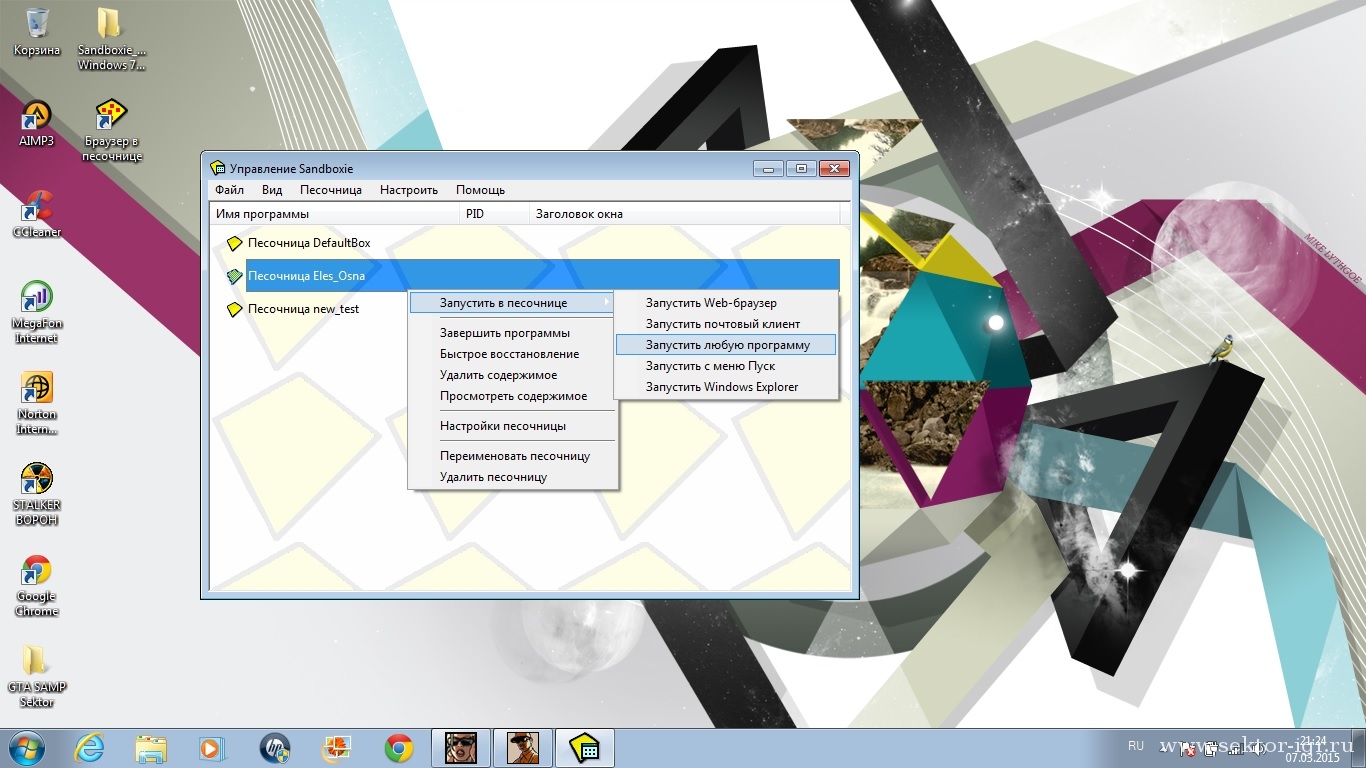1366x768 pixels.
Task: Choose Запустить почтовый клиент
Action: (726, 323)
